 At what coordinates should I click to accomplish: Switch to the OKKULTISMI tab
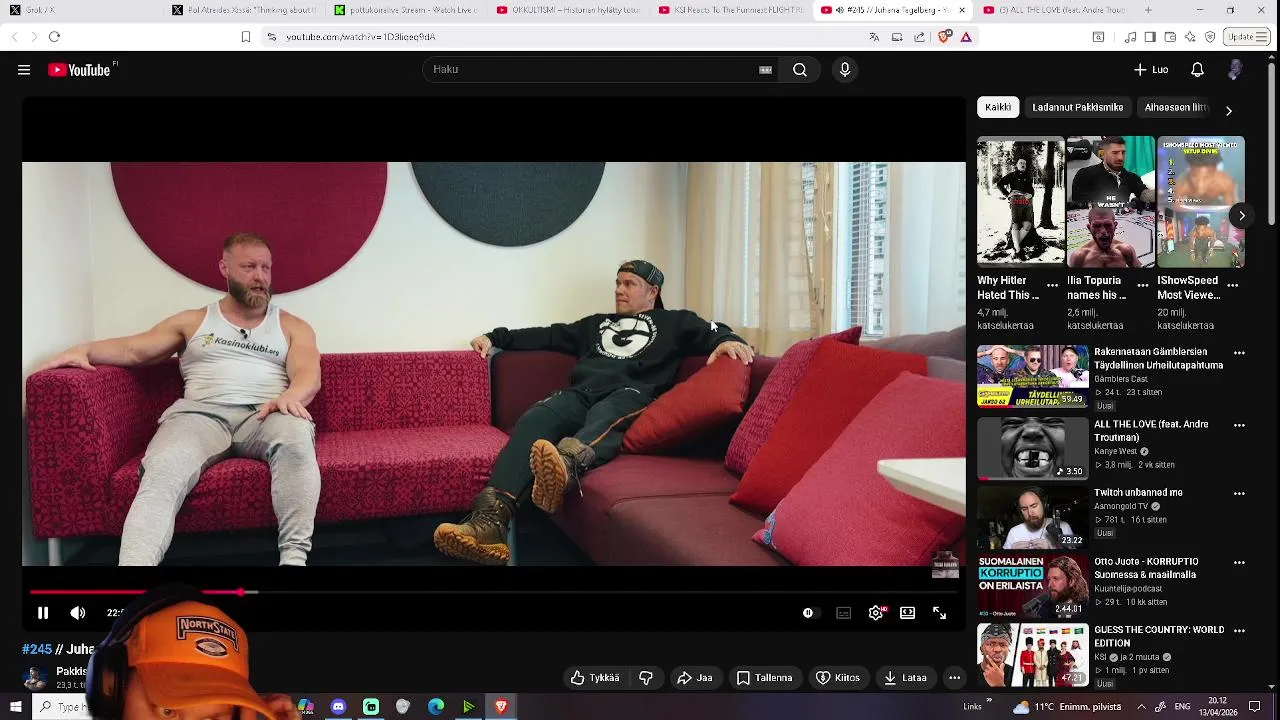pyautogui.click(x=568, y=10)
